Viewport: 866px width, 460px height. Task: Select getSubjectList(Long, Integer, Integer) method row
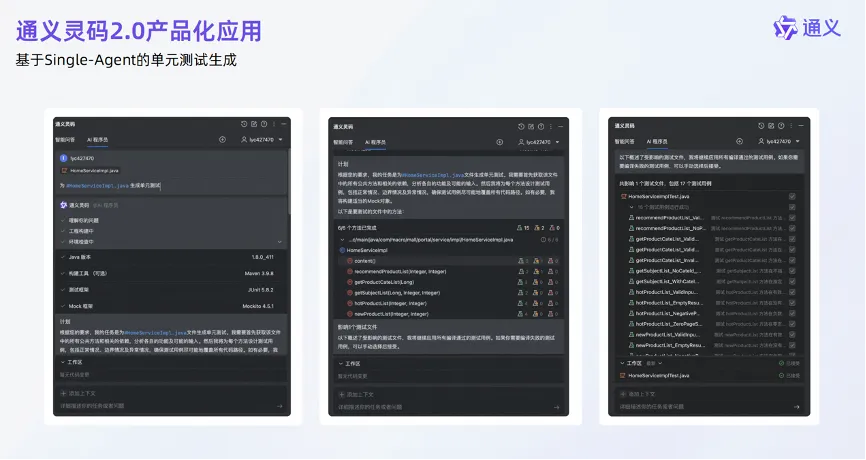448,293
